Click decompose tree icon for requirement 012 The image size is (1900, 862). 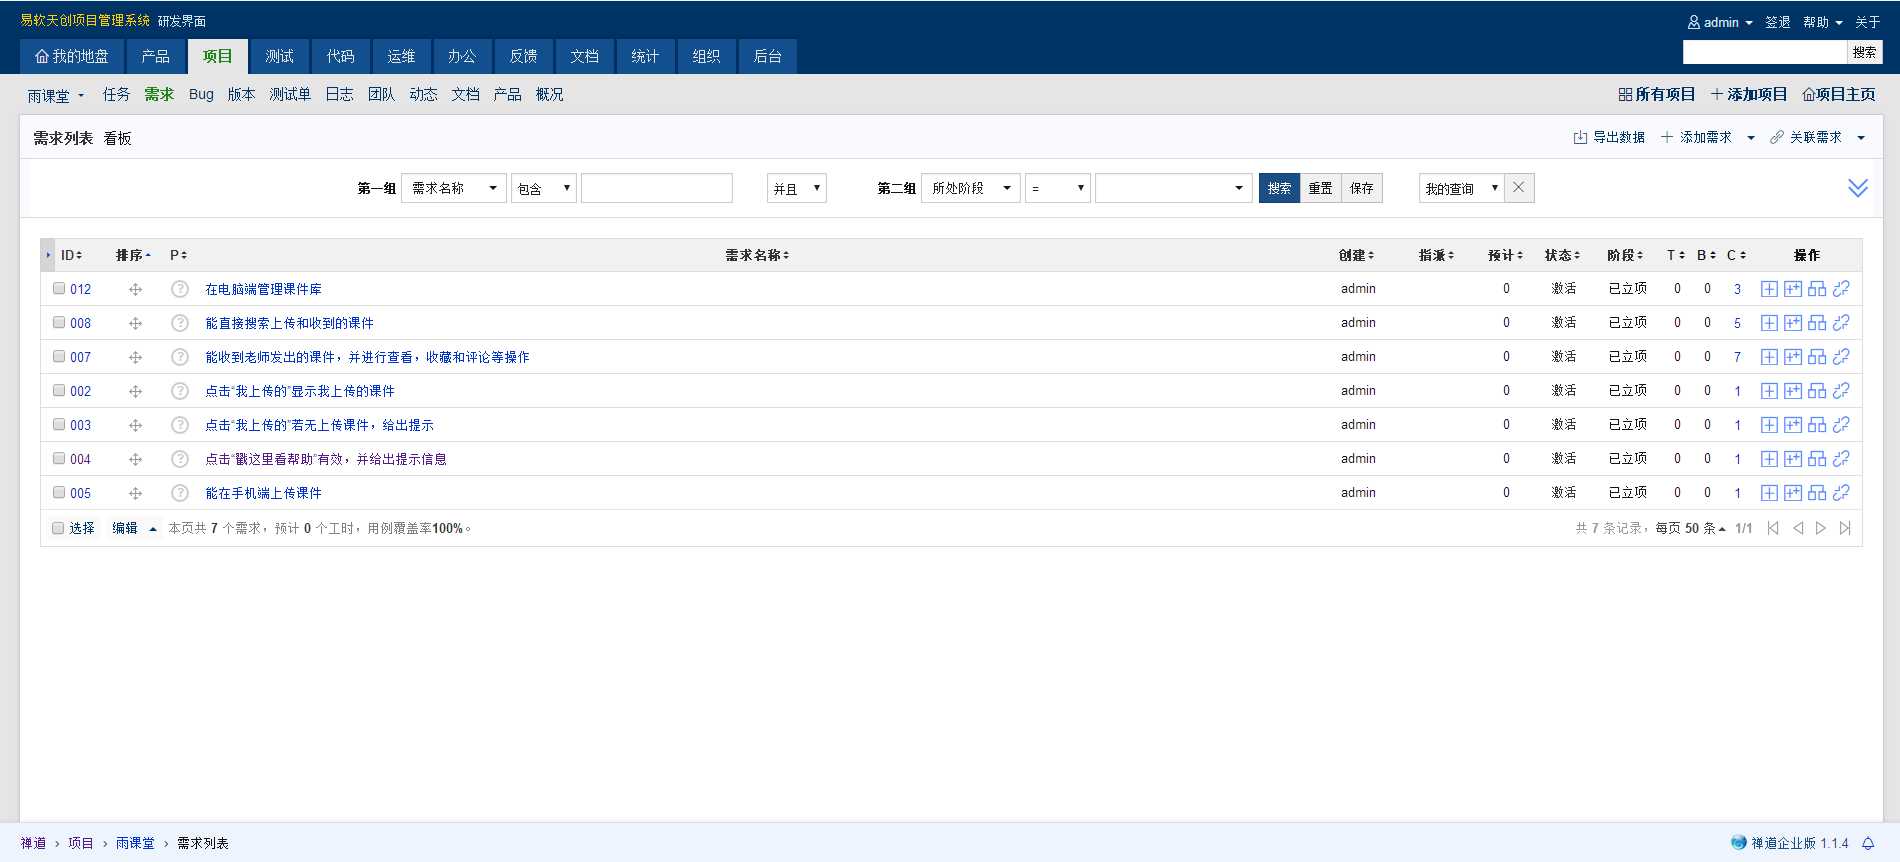pos(1817,289)
